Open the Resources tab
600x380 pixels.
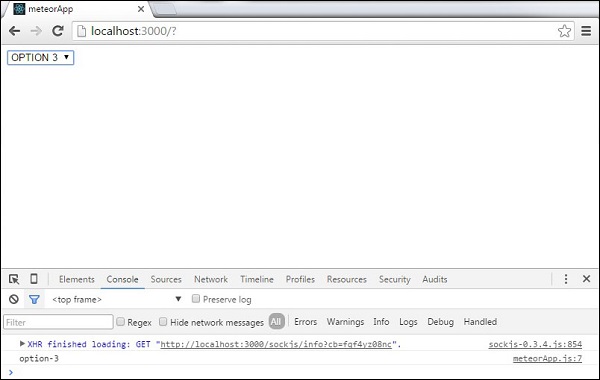tap(347, 279)
